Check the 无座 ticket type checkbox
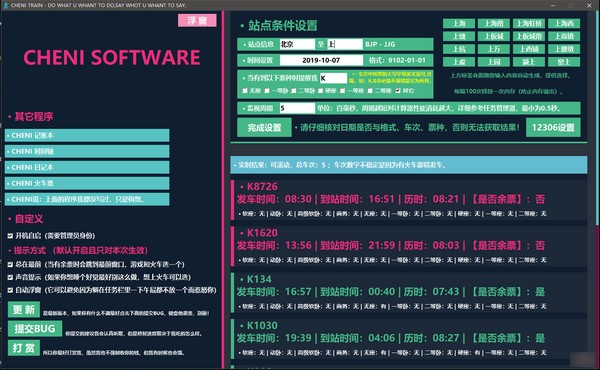The width and height of the screenshot is (600, 370). point(245,91)
